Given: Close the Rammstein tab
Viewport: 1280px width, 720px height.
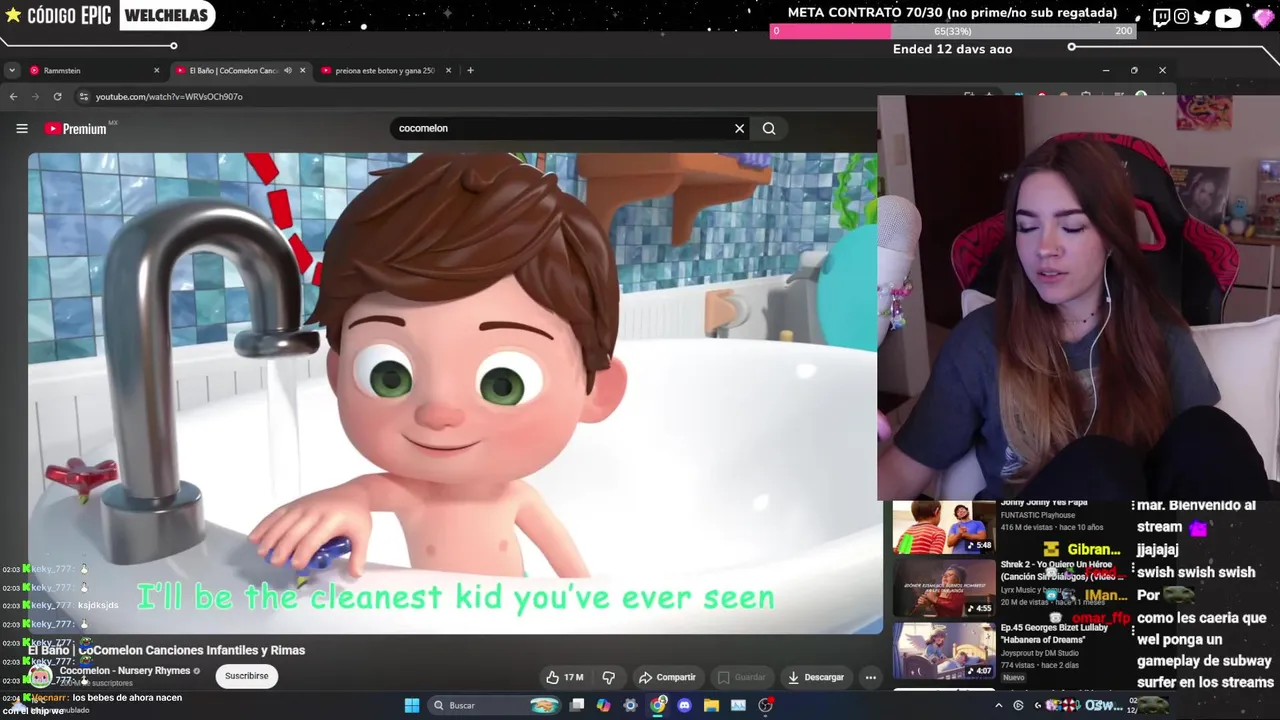Looking at the screenshot, I should [156, 70].
